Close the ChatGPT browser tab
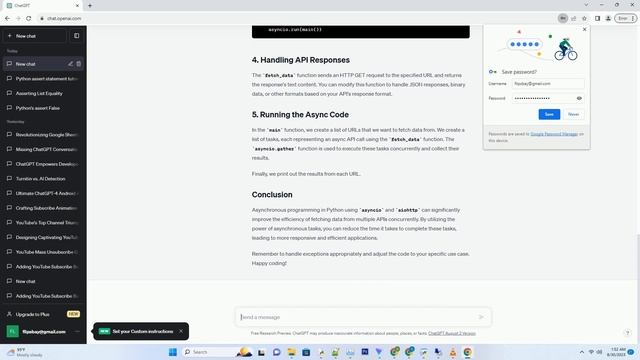The height and width of the screenshot is (360, 640). point(77,6)
